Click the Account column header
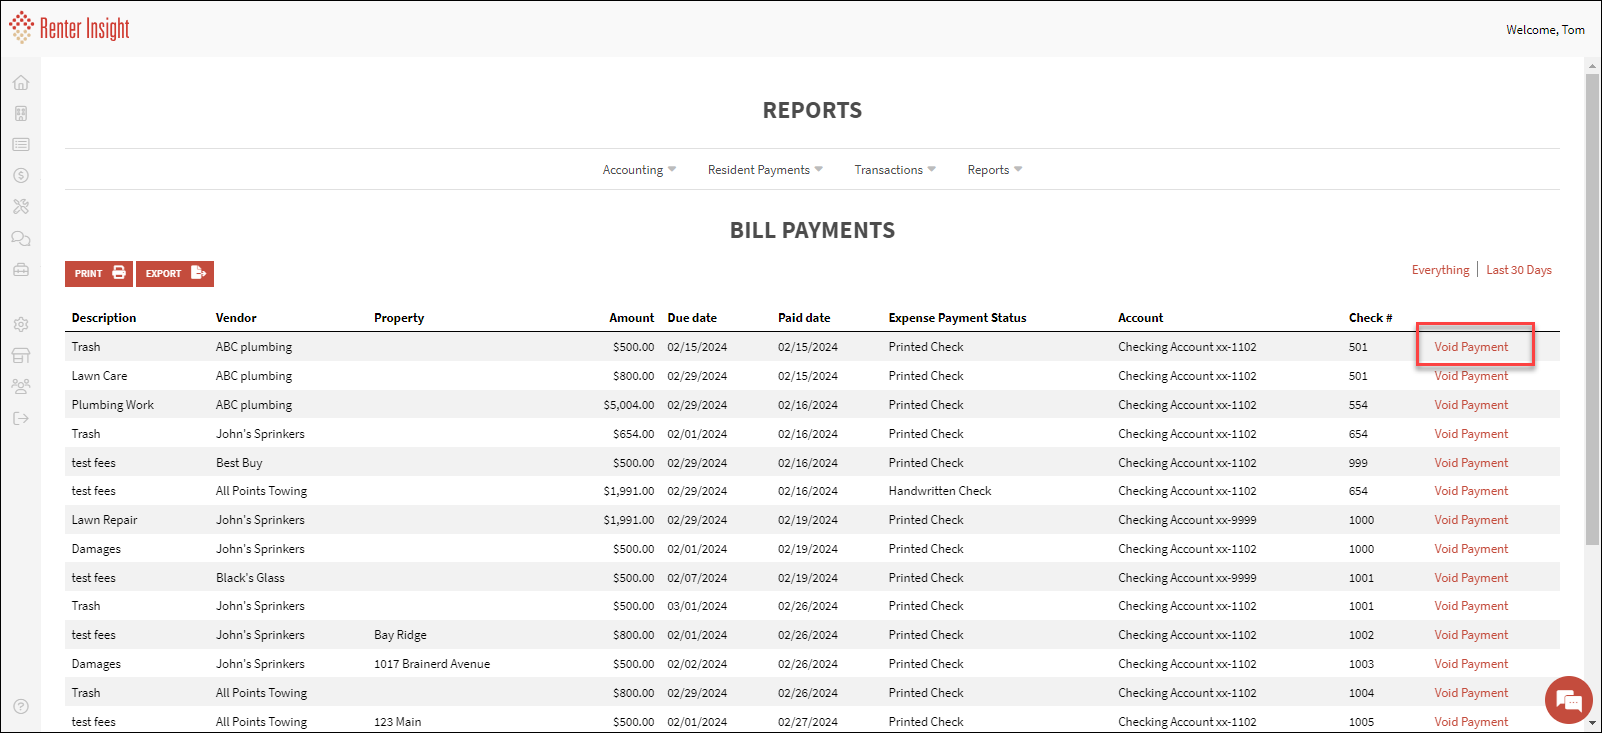 pyautogui.click(x=1140, y=318)
